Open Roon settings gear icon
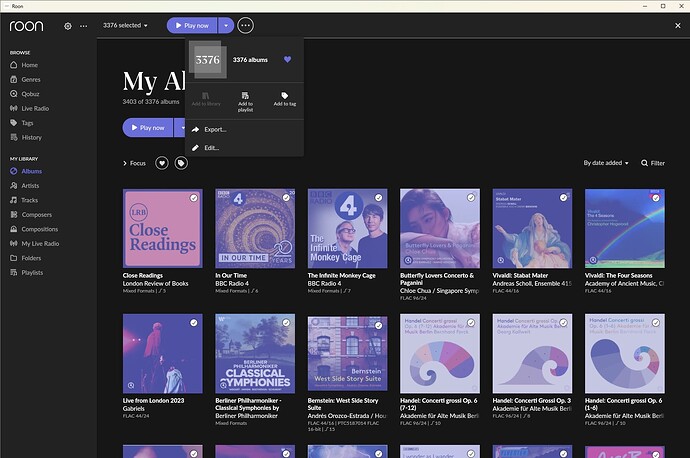690x458 pixels. click(x=67, y=26)
